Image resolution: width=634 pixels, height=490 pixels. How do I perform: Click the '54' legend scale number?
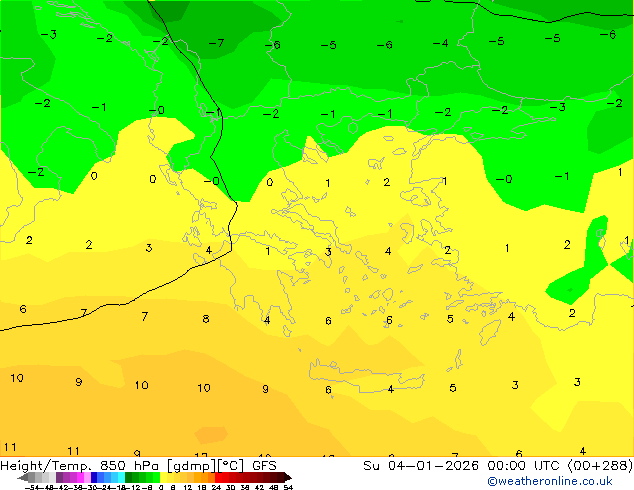288,487
